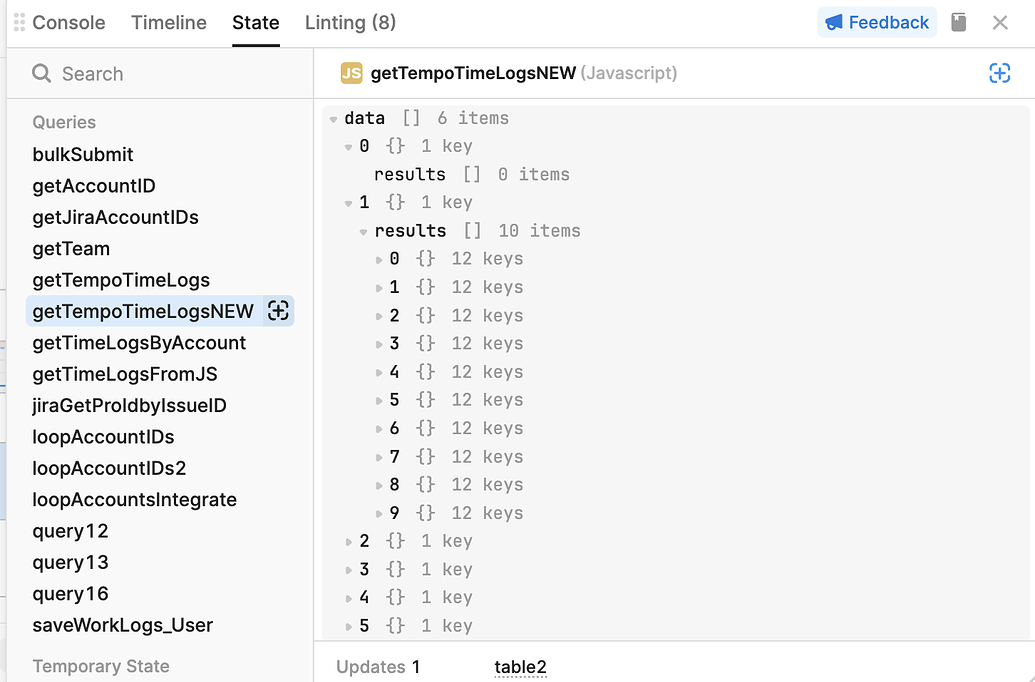Select the bulkSubmit query
This screenshot has height=682, width=1035.
83,154
